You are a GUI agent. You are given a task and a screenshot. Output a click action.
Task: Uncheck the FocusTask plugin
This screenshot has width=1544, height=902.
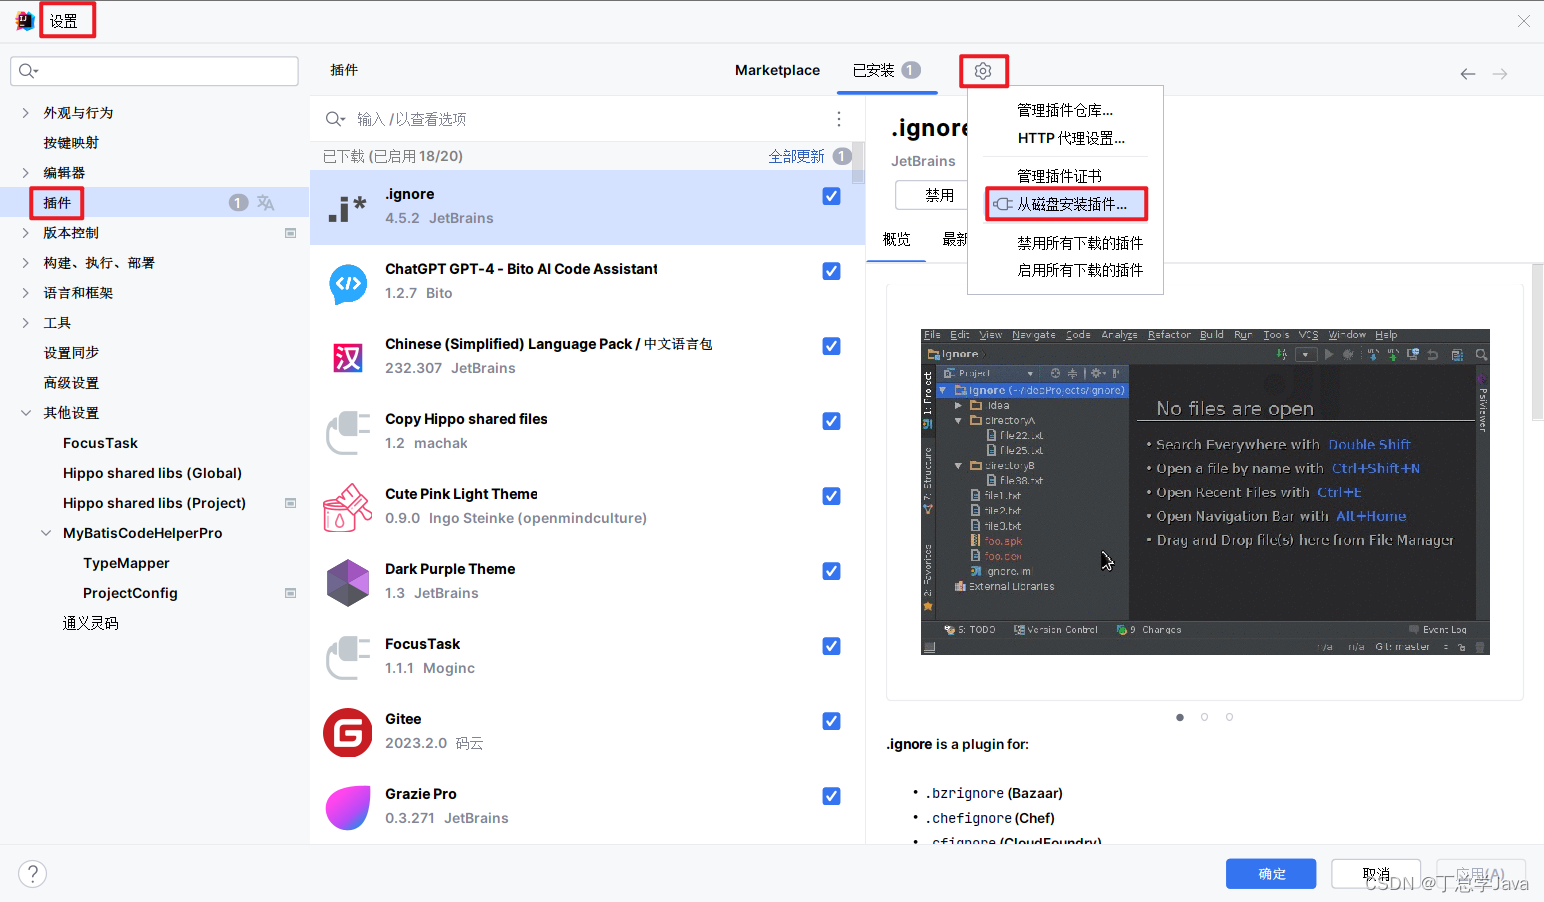(831, 646)
